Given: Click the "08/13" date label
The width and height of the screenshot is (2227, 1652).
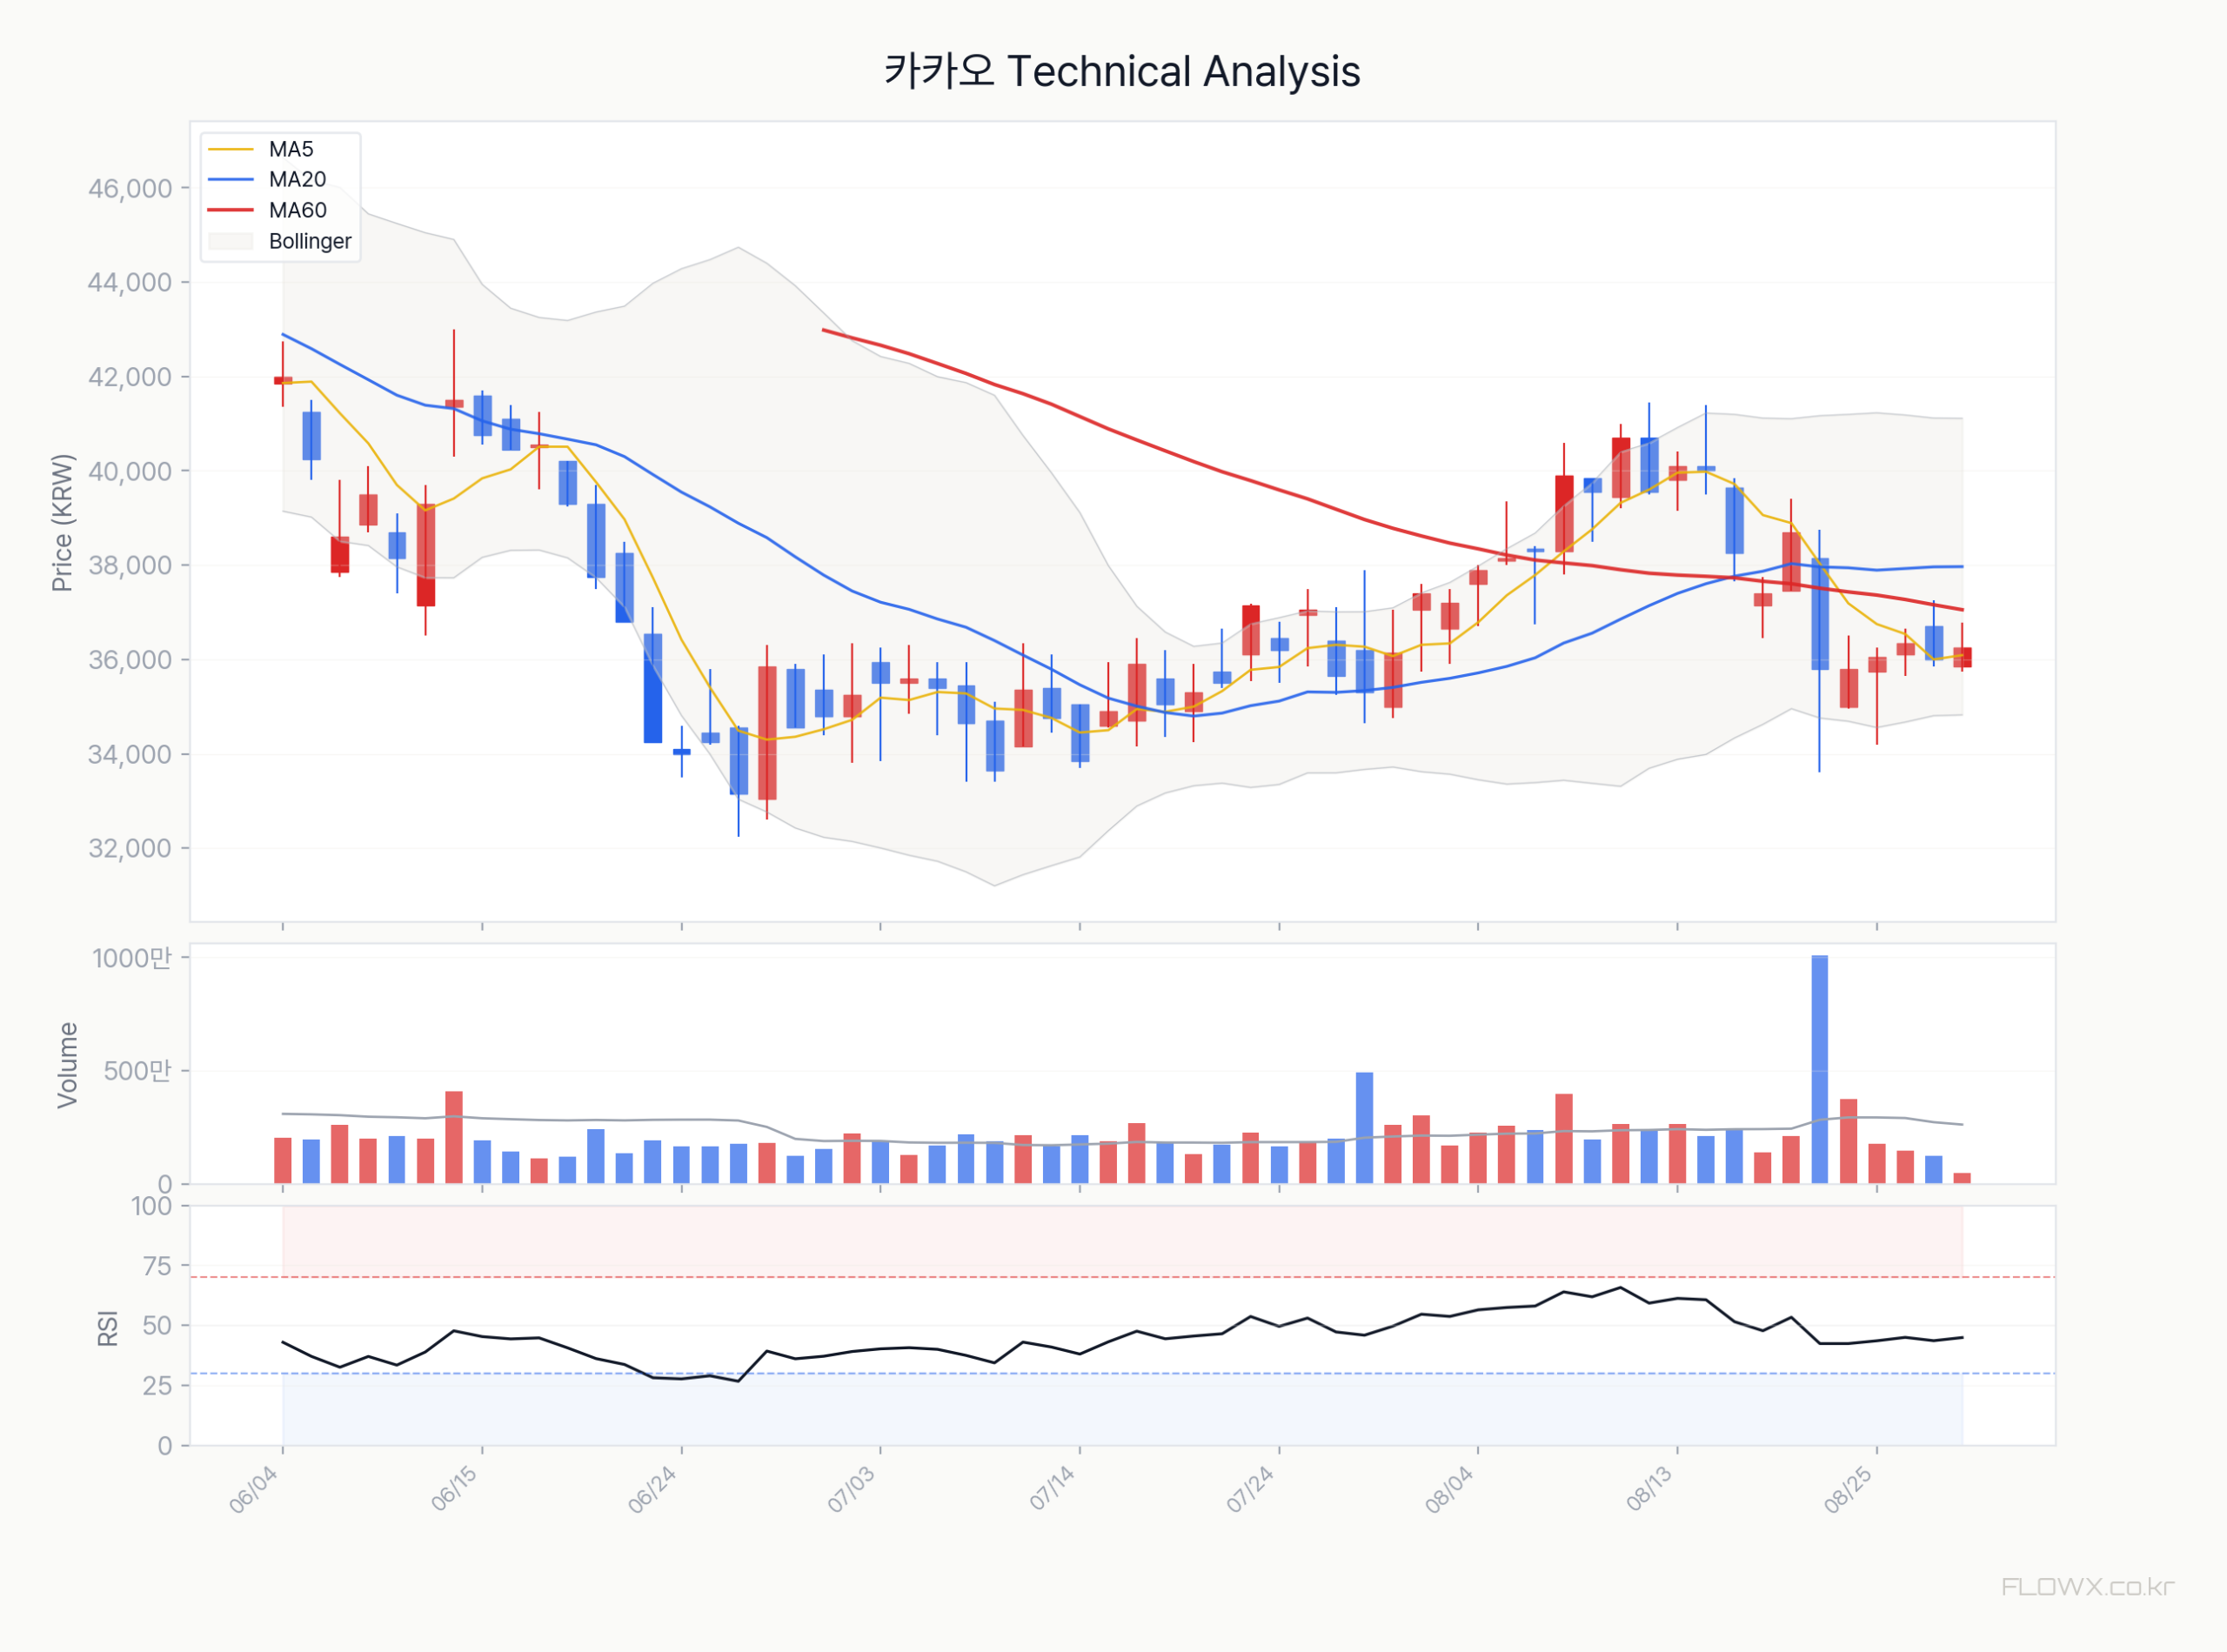Looking at the screenshot, I should point(1649,1490).
